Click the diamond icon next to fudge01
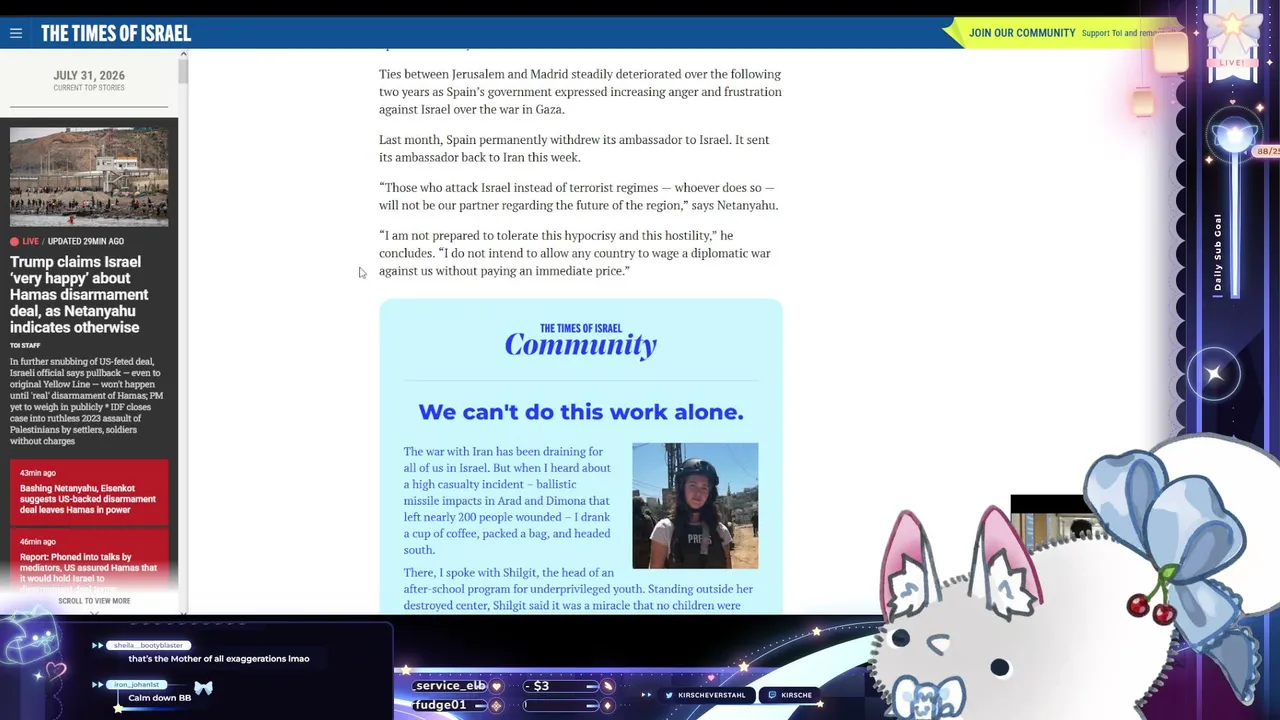1280x720 pixels. click(496, 705)
